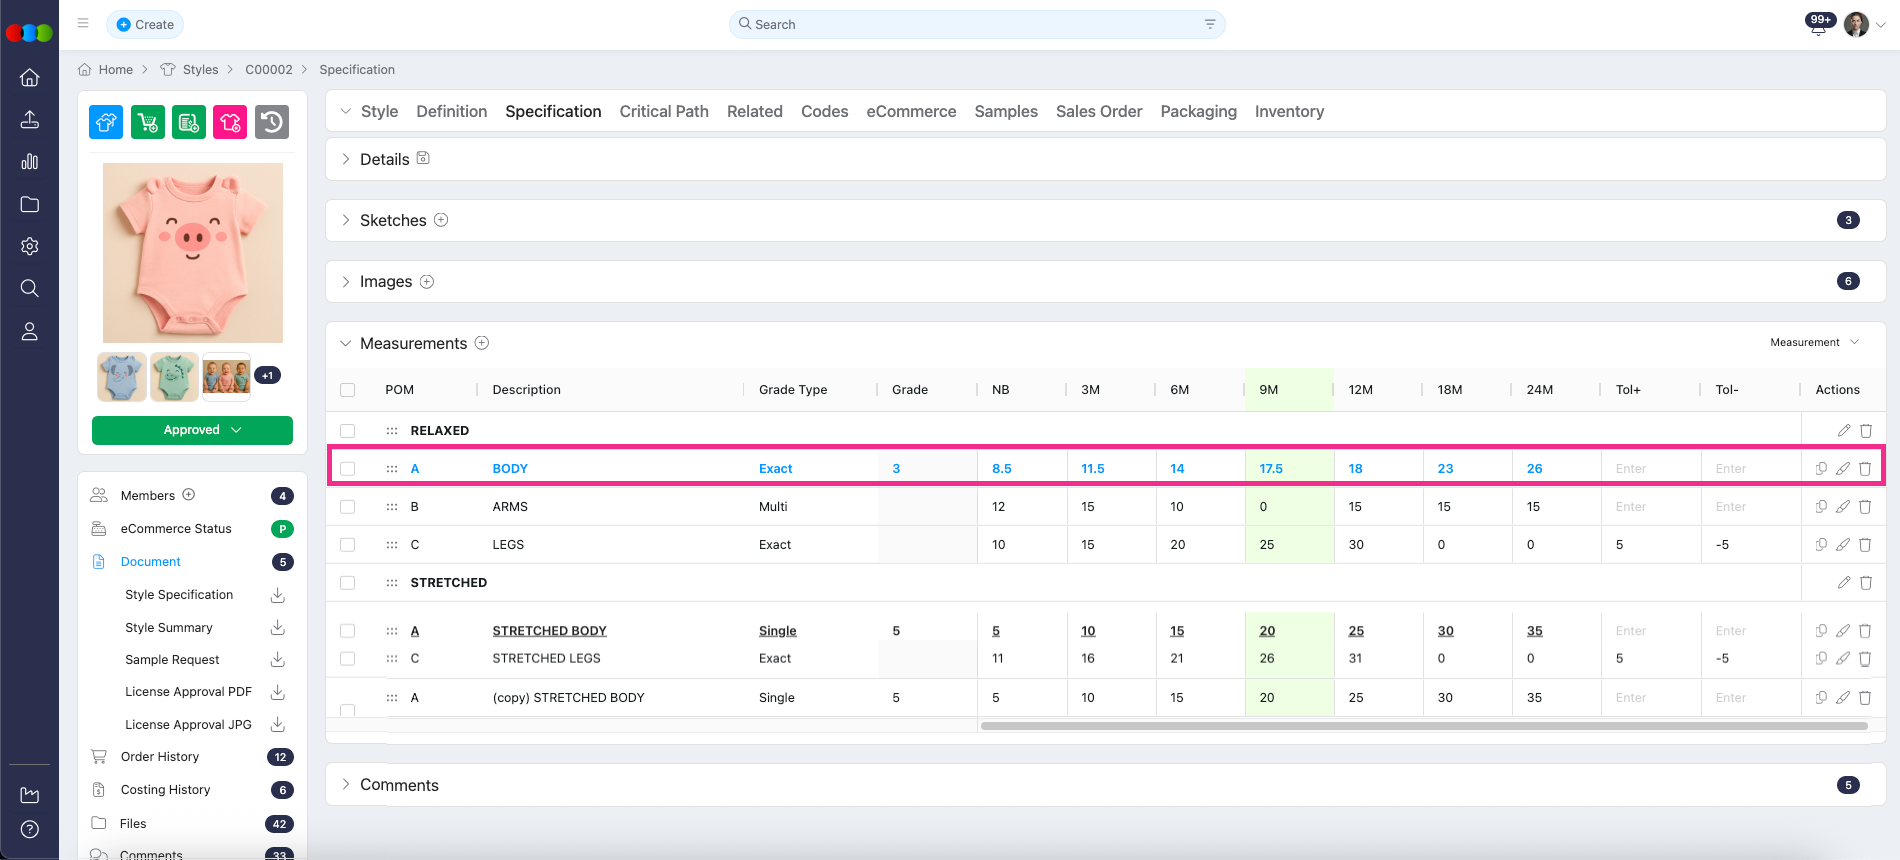Tick the select-all checkbox in POM header
The image size is (1900, 860).
tap(348, 390)
